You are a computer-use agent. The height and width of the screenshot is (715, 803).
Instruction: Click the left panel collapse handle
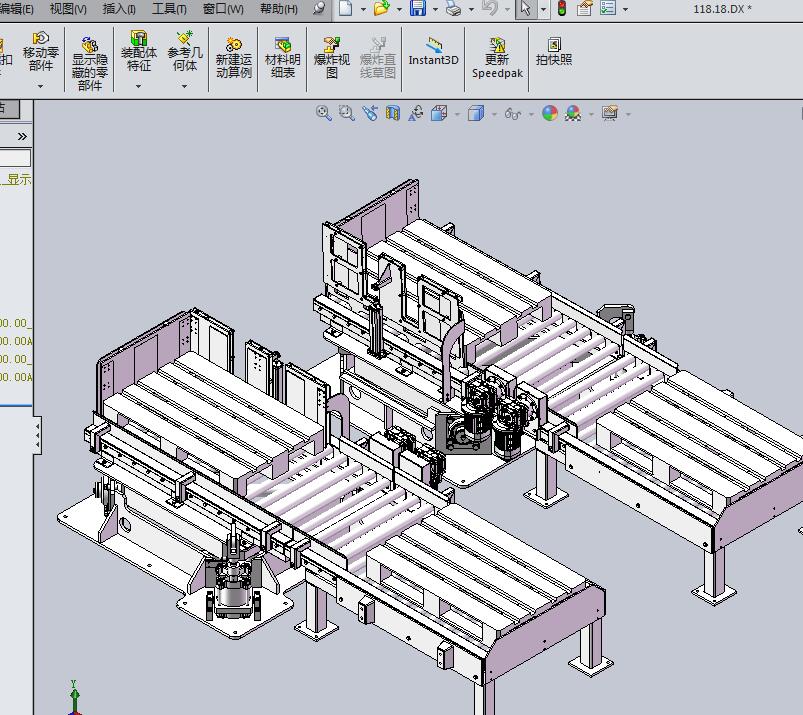tap(37, 435)
